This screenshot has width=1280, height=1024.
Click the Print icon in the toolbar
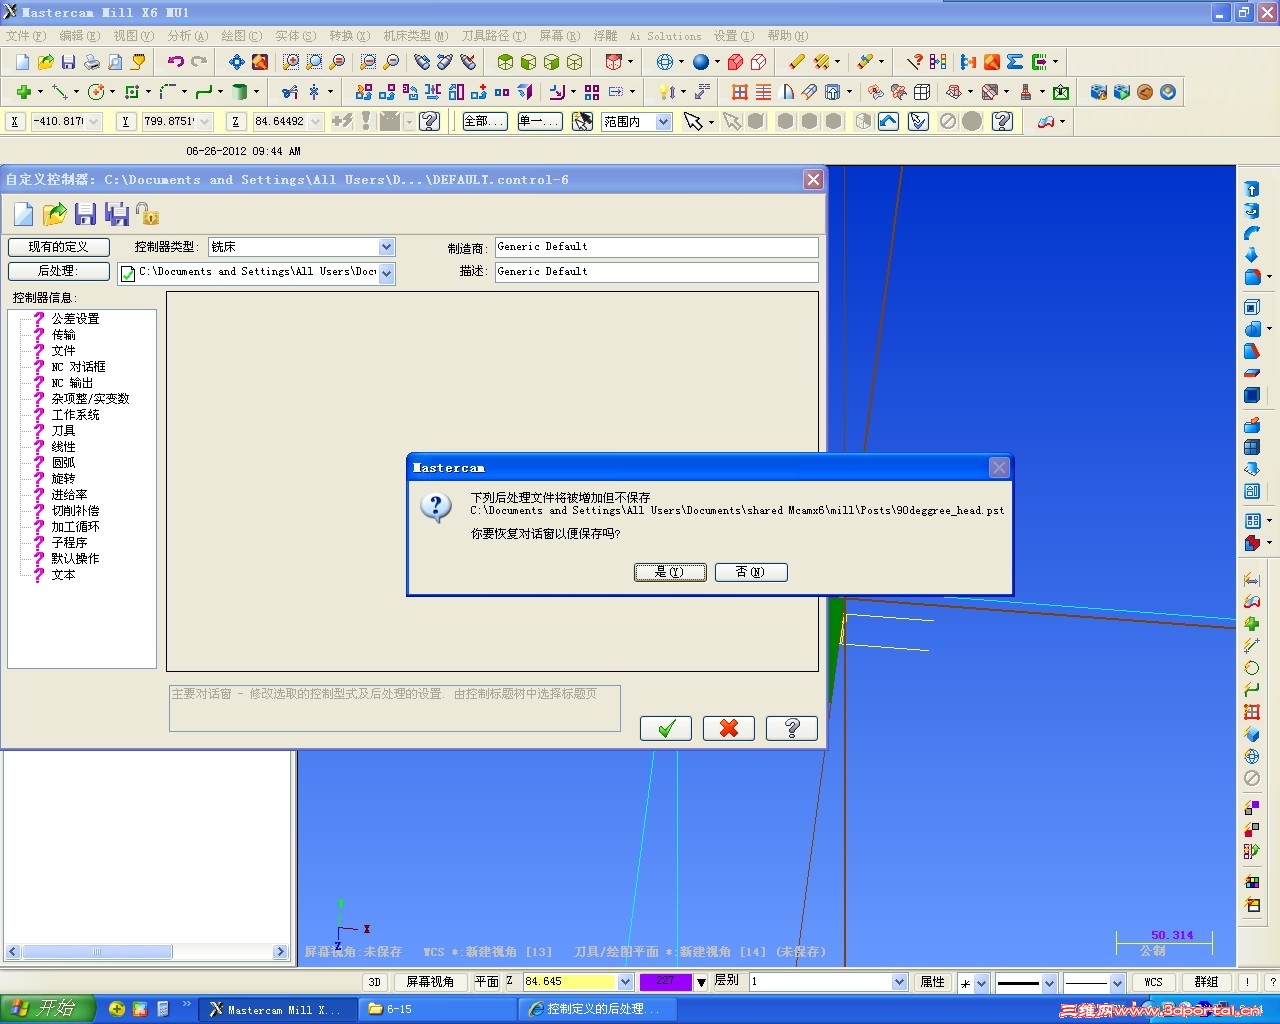(x=92, y=62)
